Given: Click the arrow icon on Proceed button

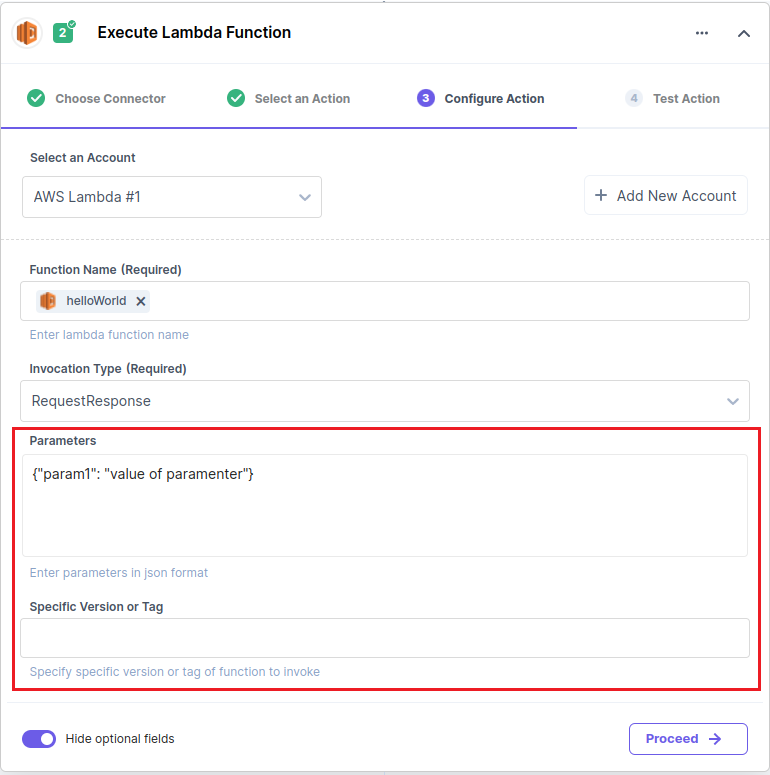Looking at the screenshot, I should 715,739.
